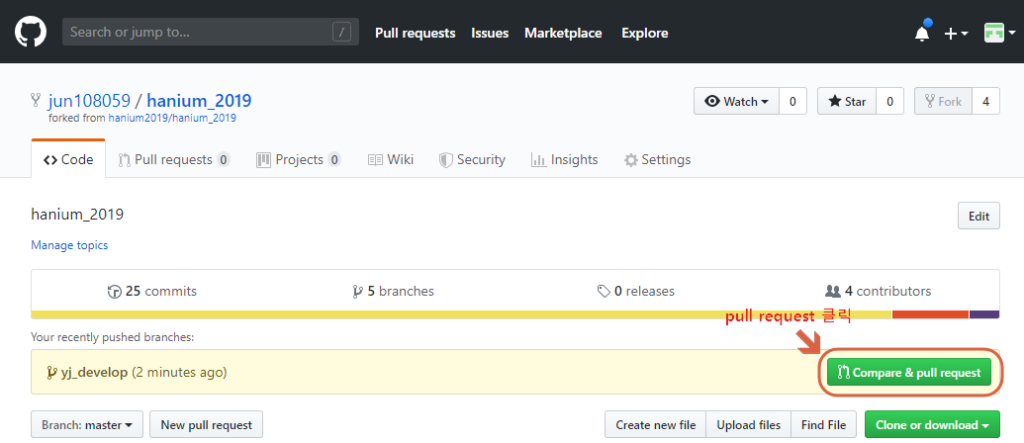Image resolution: width=1024 pixels, height=443 pixels.
Task: Switch to the Security tab
Action: (472, 159)
